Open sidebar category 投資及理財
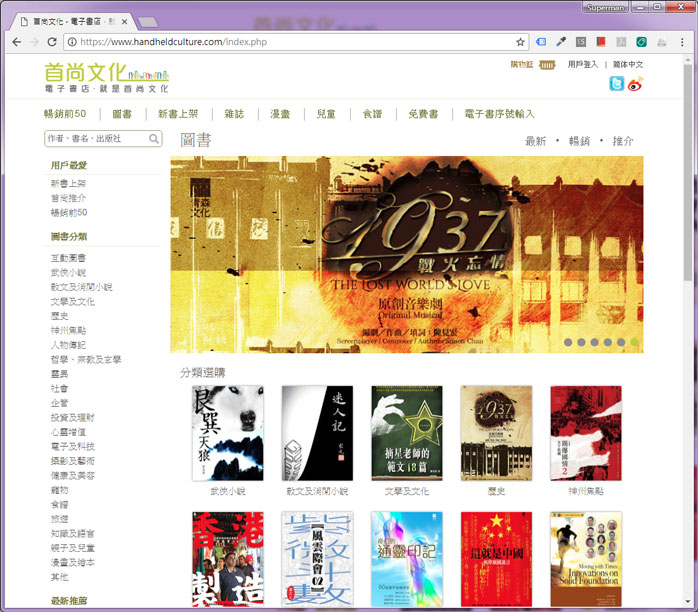The width and height of the screenshot is (698, 612). pyautogui.click(x=73, y=417)
